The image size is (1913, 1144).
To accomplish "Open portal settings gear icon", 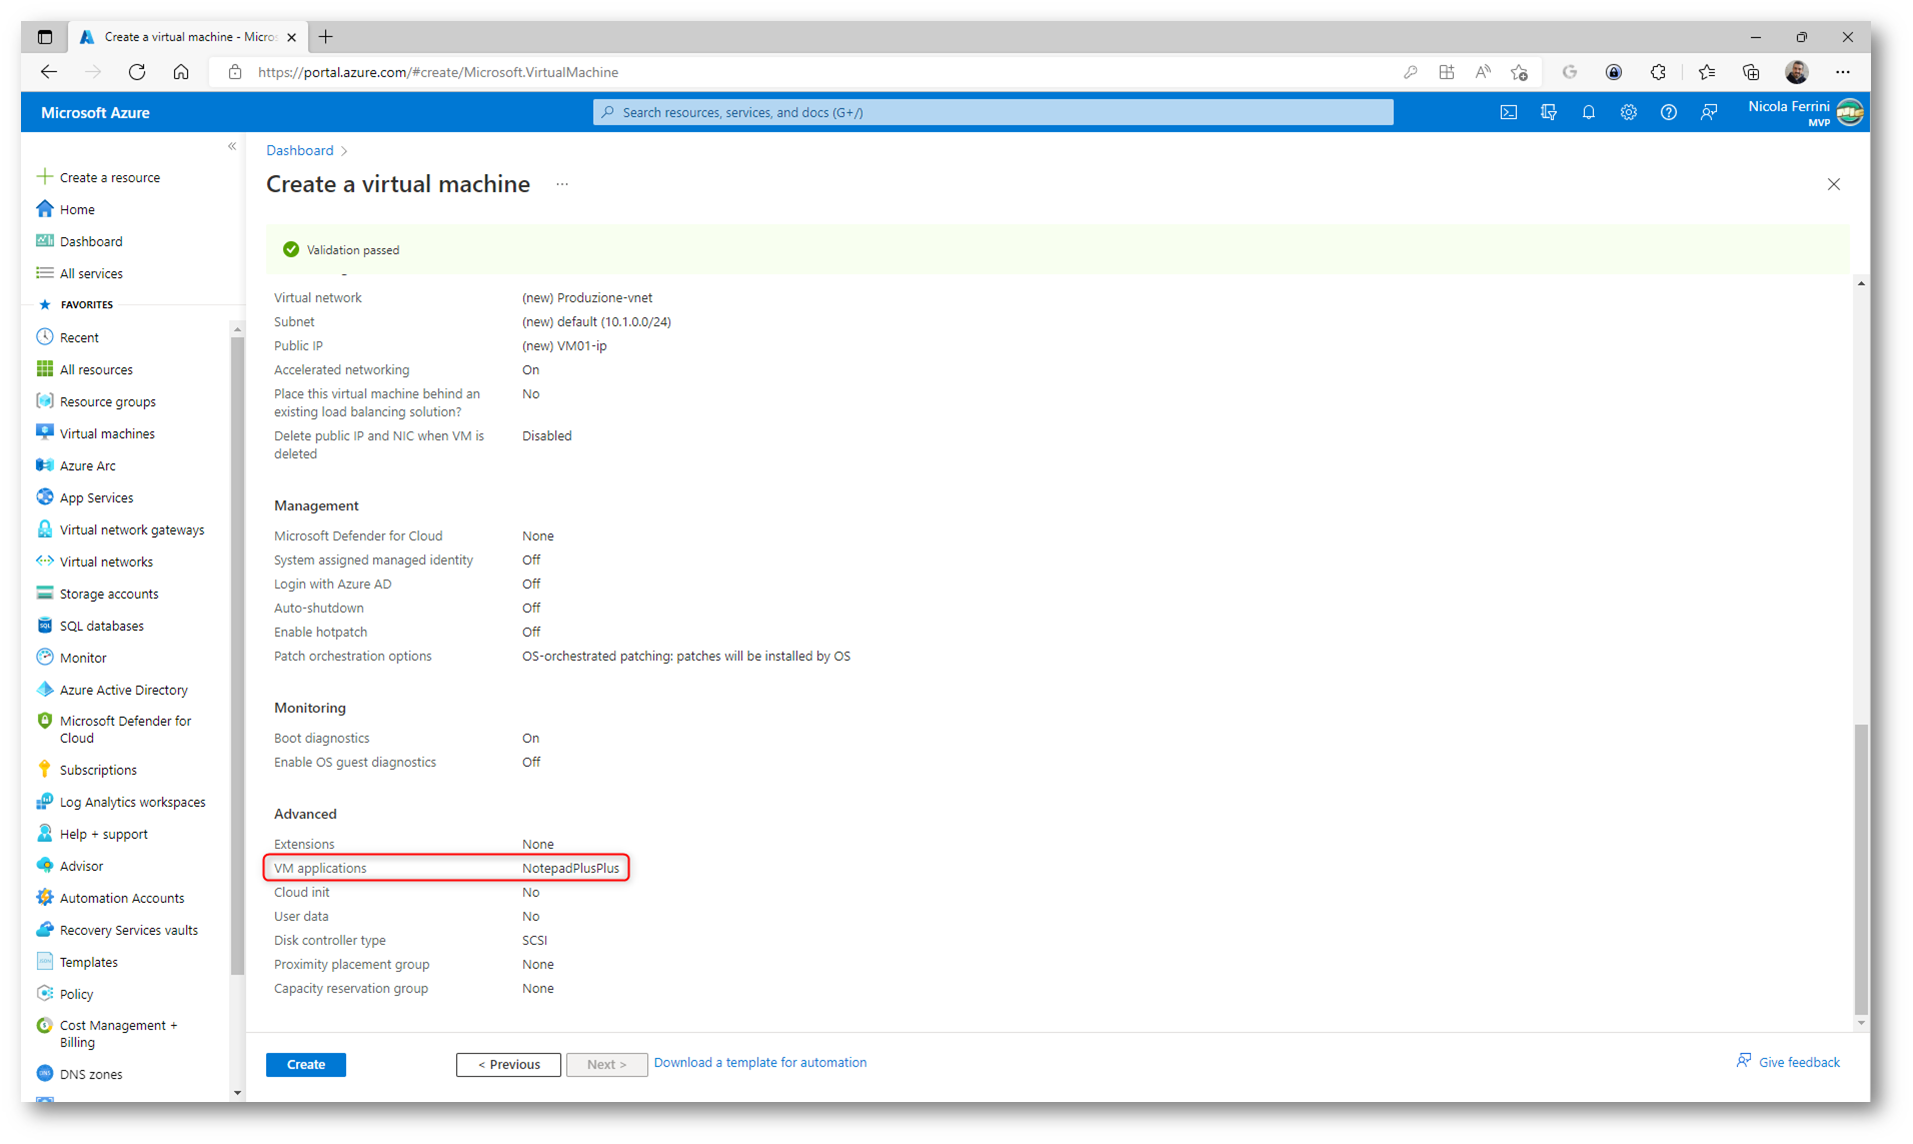I will [x=1628, y=113].
